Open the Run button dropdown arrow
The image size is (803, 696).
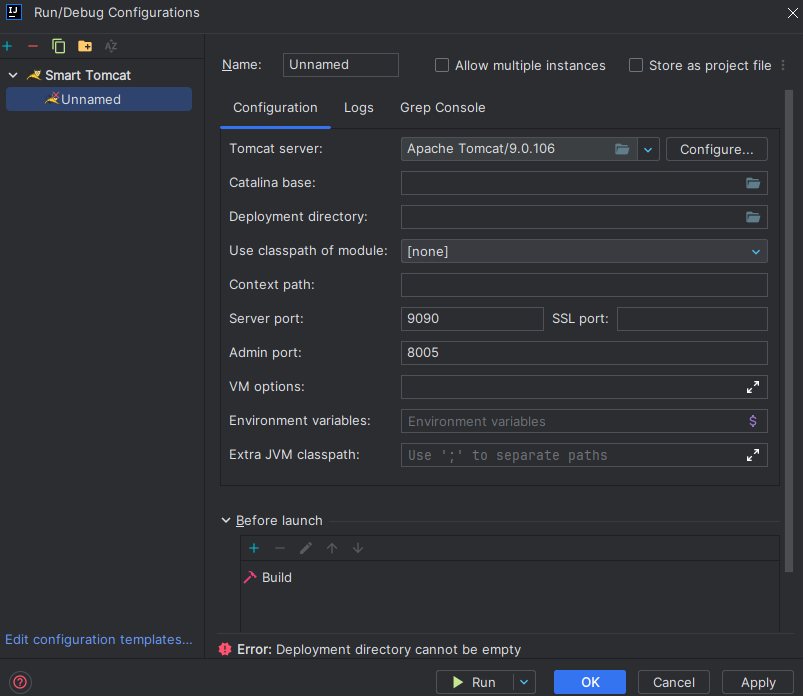tap(524, 682)
